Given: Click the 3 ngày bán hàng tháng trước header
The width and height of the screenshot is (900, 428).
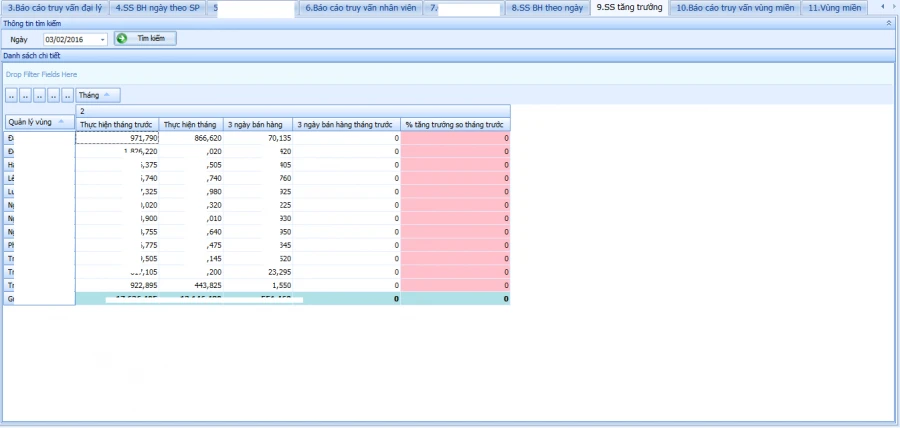Looking at the screenshot, I should tap(347, 124).
